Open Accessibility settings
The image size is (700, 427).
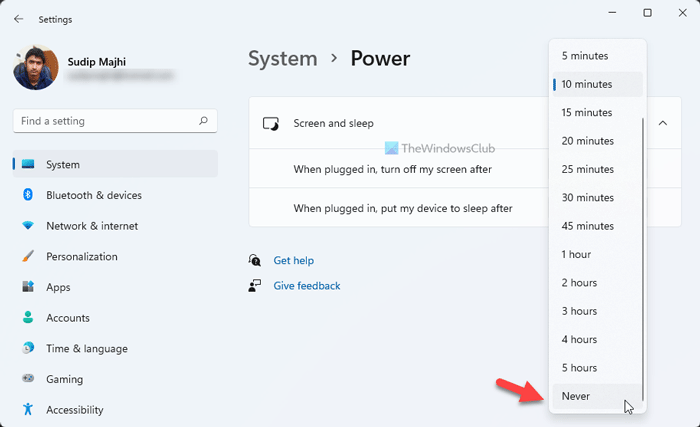[74, 410]
